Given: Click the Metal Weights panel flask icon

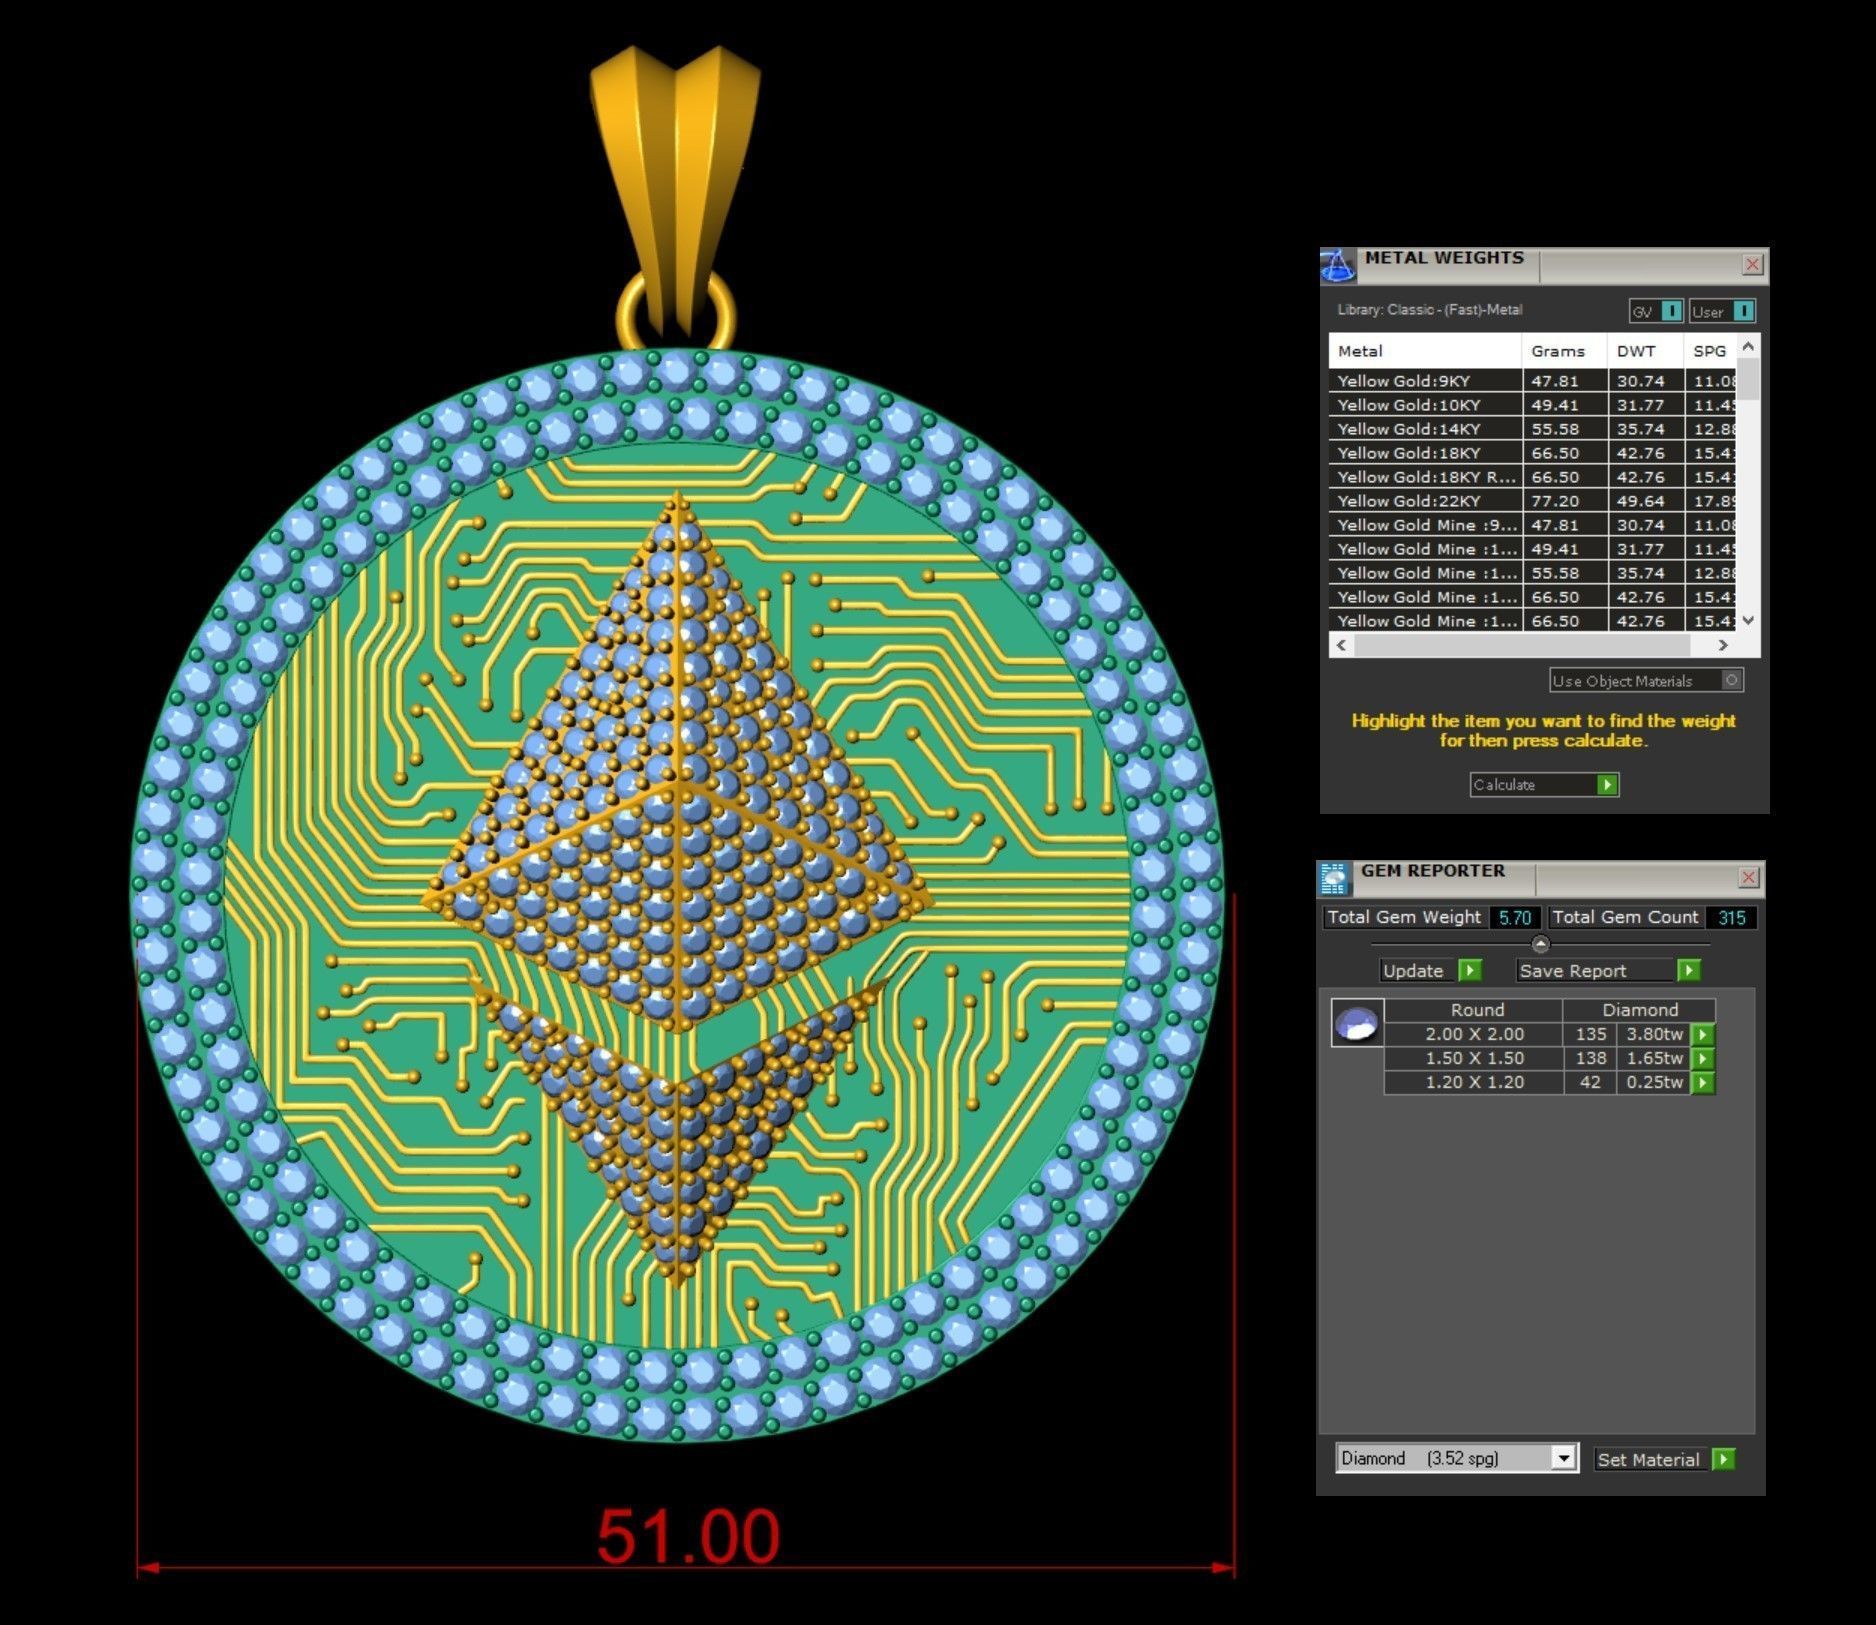Looking at the screenshot, I should [1338, 266].
